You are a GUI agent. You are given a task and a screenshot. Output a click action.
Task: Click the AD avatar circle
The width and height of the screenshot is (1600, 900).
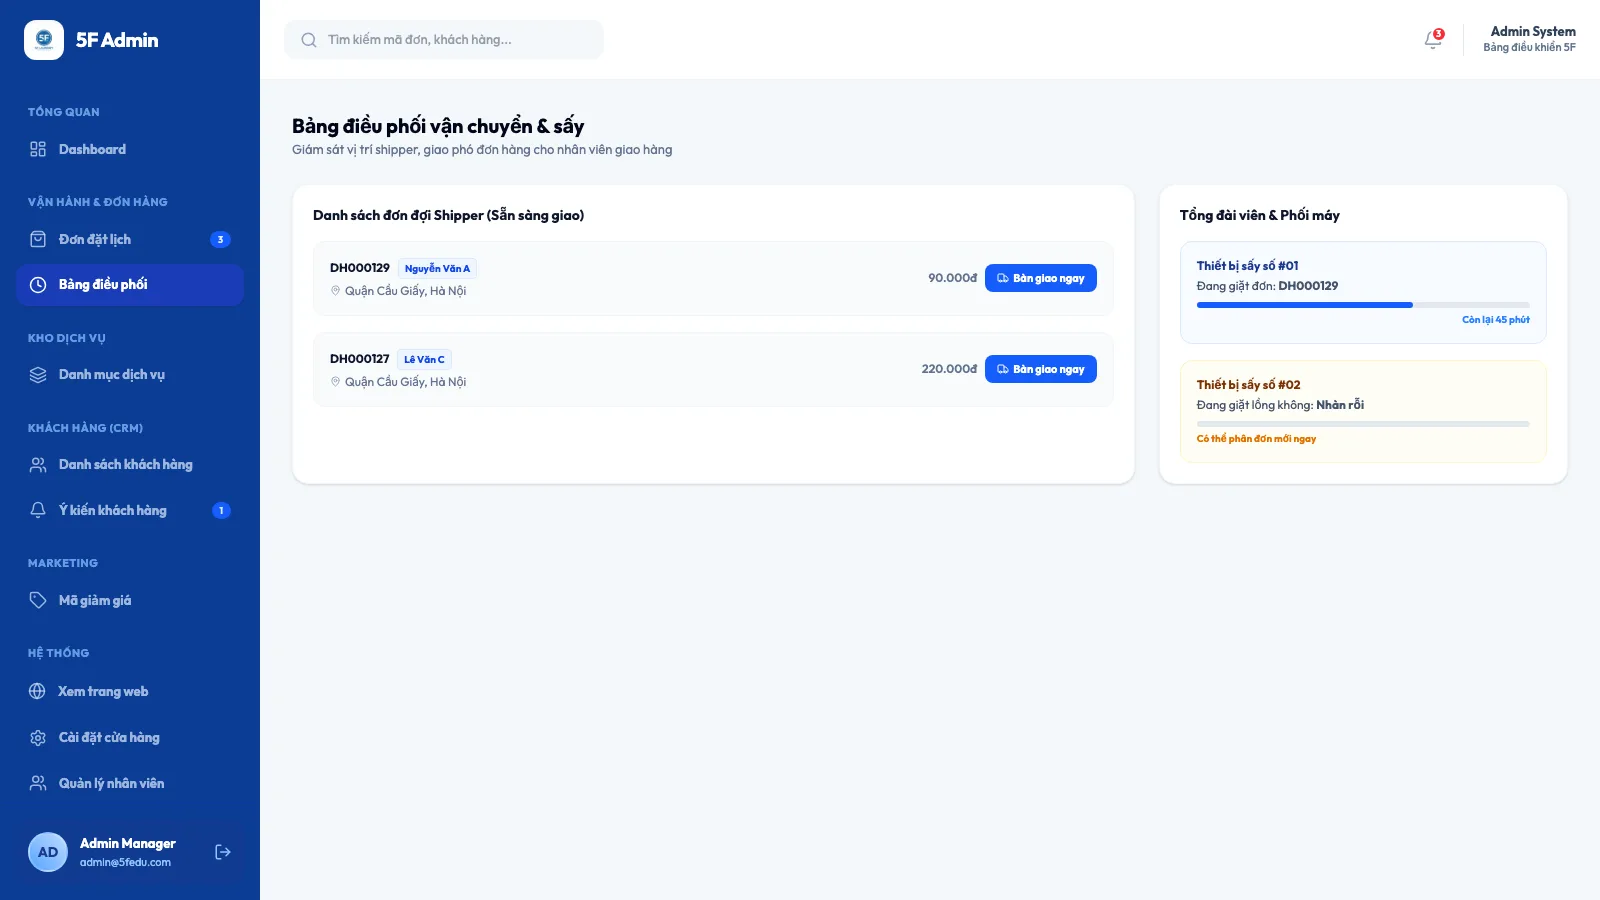[x=48, y=852]
